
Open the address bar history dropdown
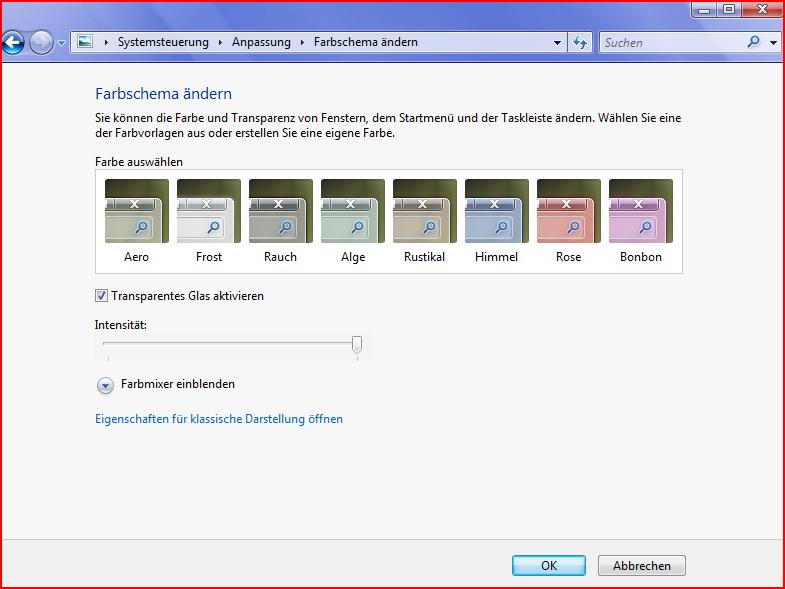coord(557,43)
